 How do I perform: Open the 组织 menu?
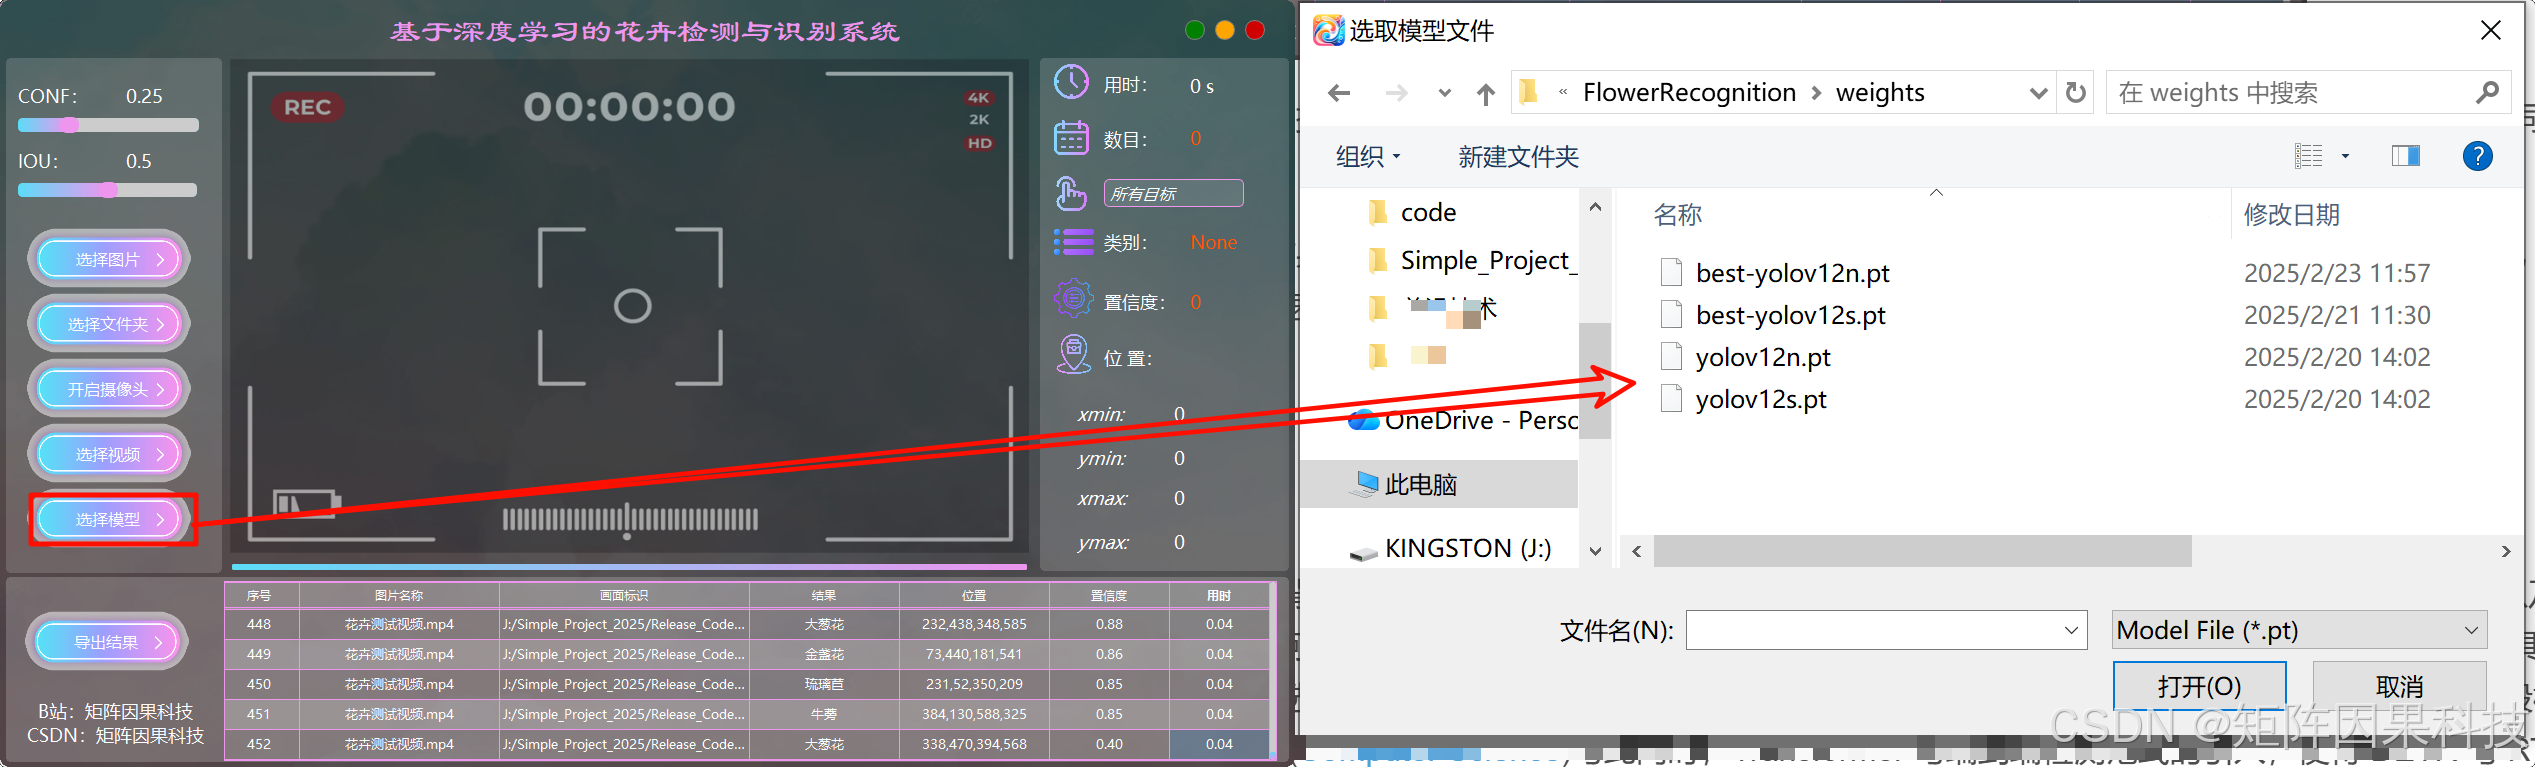(x=1367, y=156)
